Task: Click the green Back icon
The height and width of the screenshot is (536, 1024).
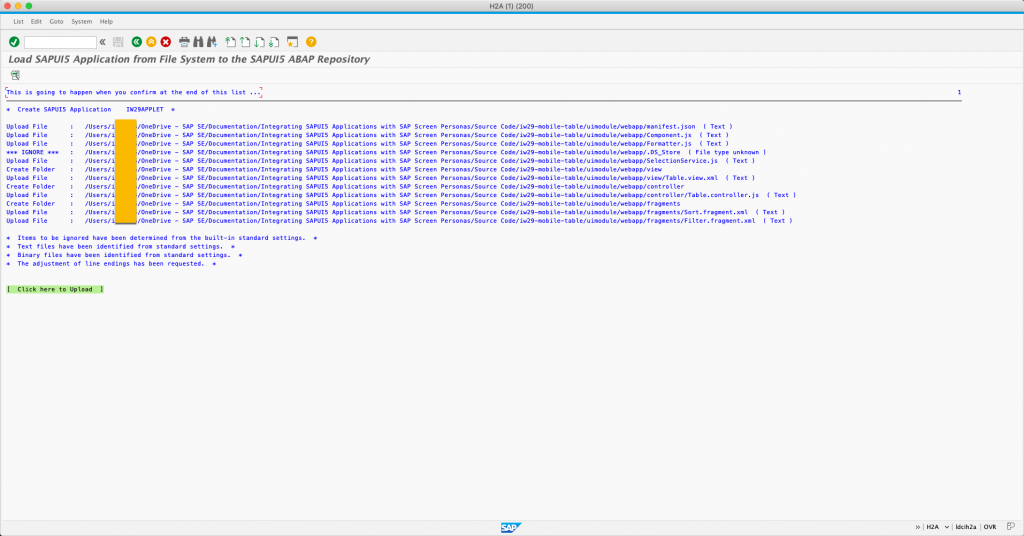Action: click(136, 42)
